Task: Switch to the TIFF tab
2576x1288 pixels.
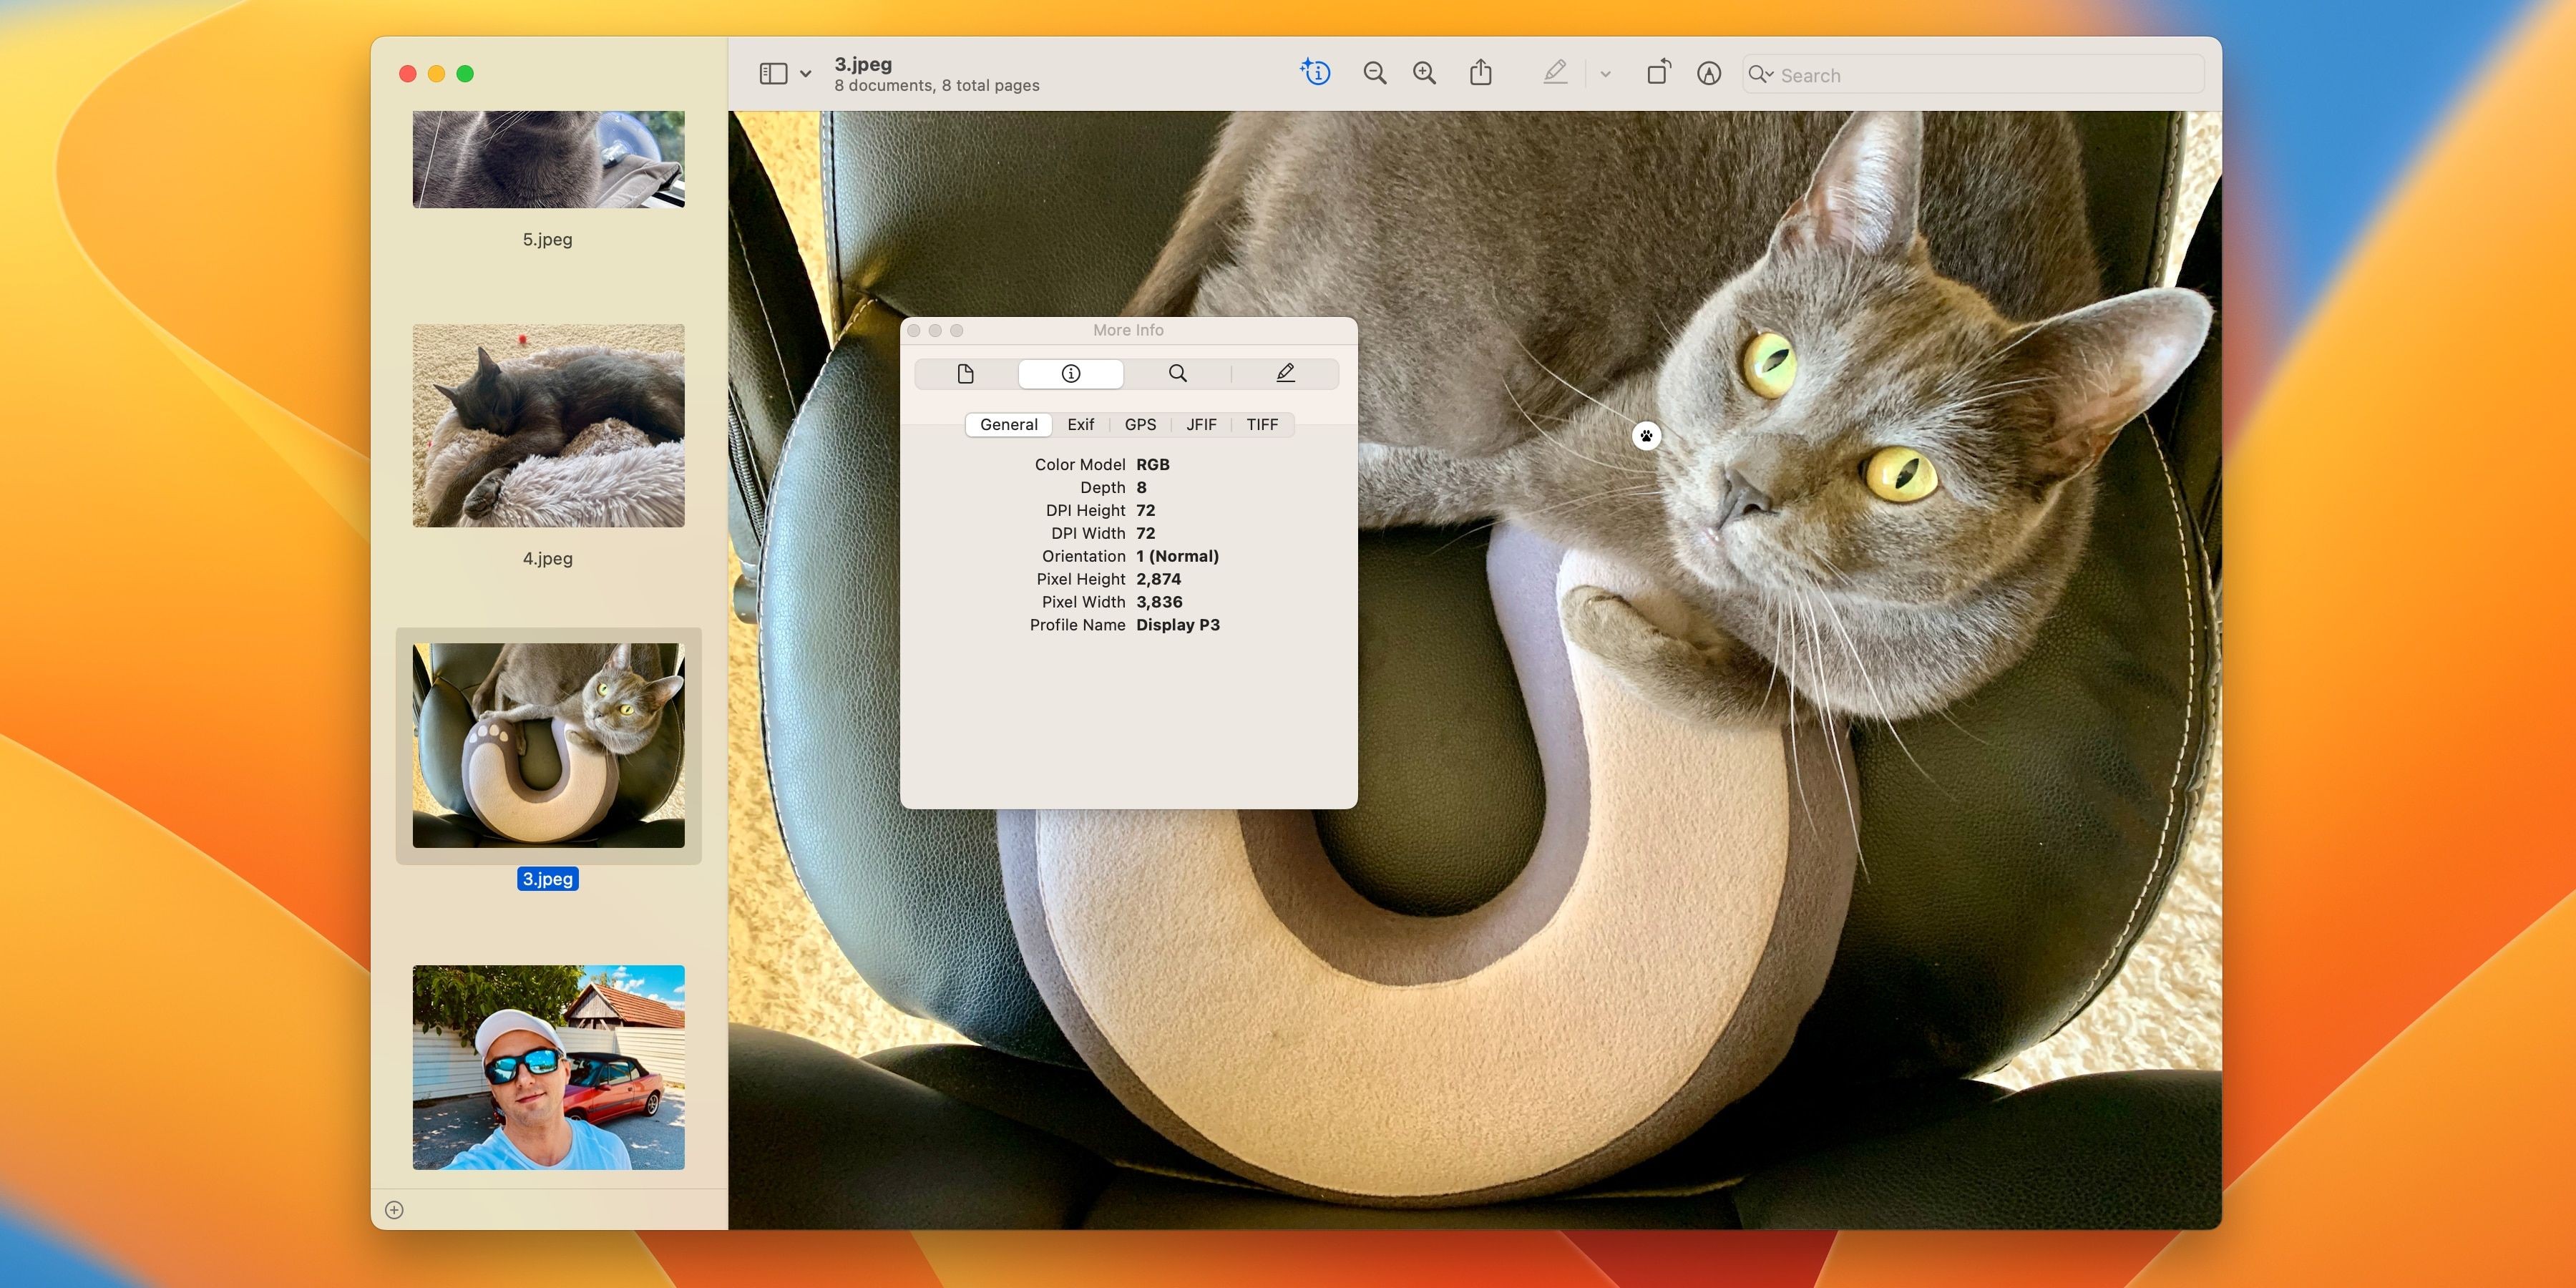Action: pyautogui.click(x=1262, y=425)
